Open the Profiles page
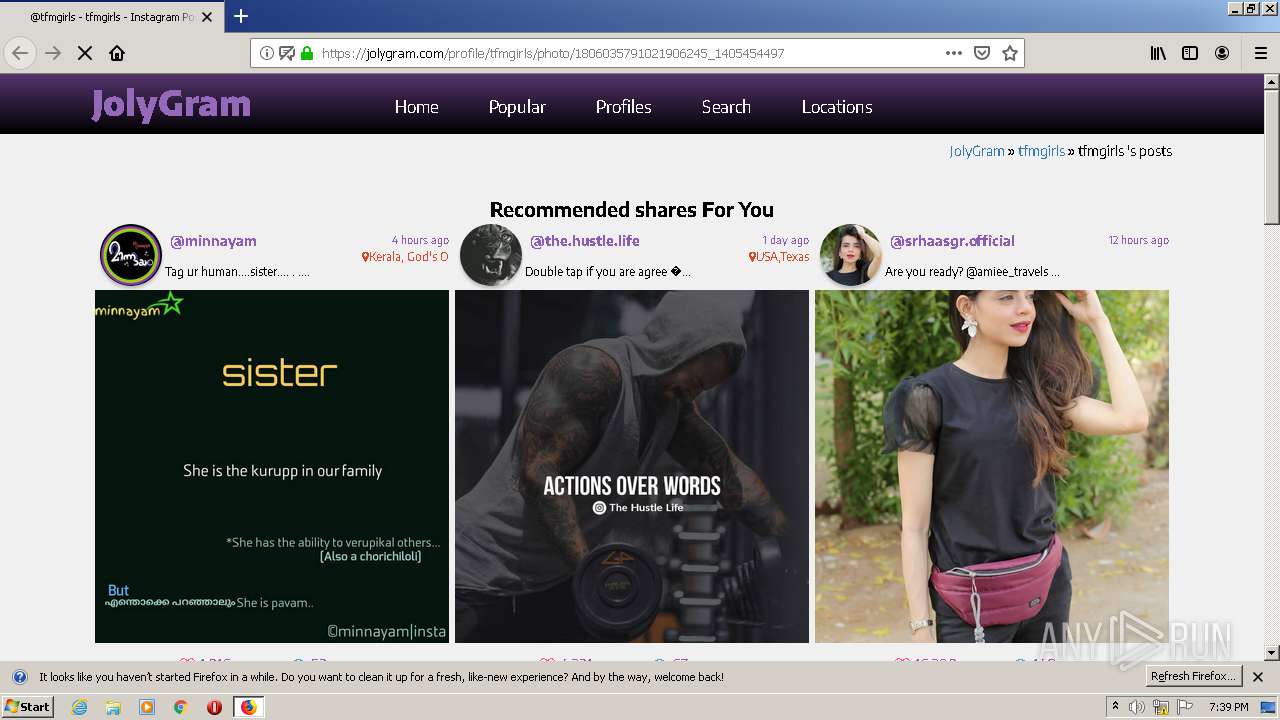 [623, 107]
